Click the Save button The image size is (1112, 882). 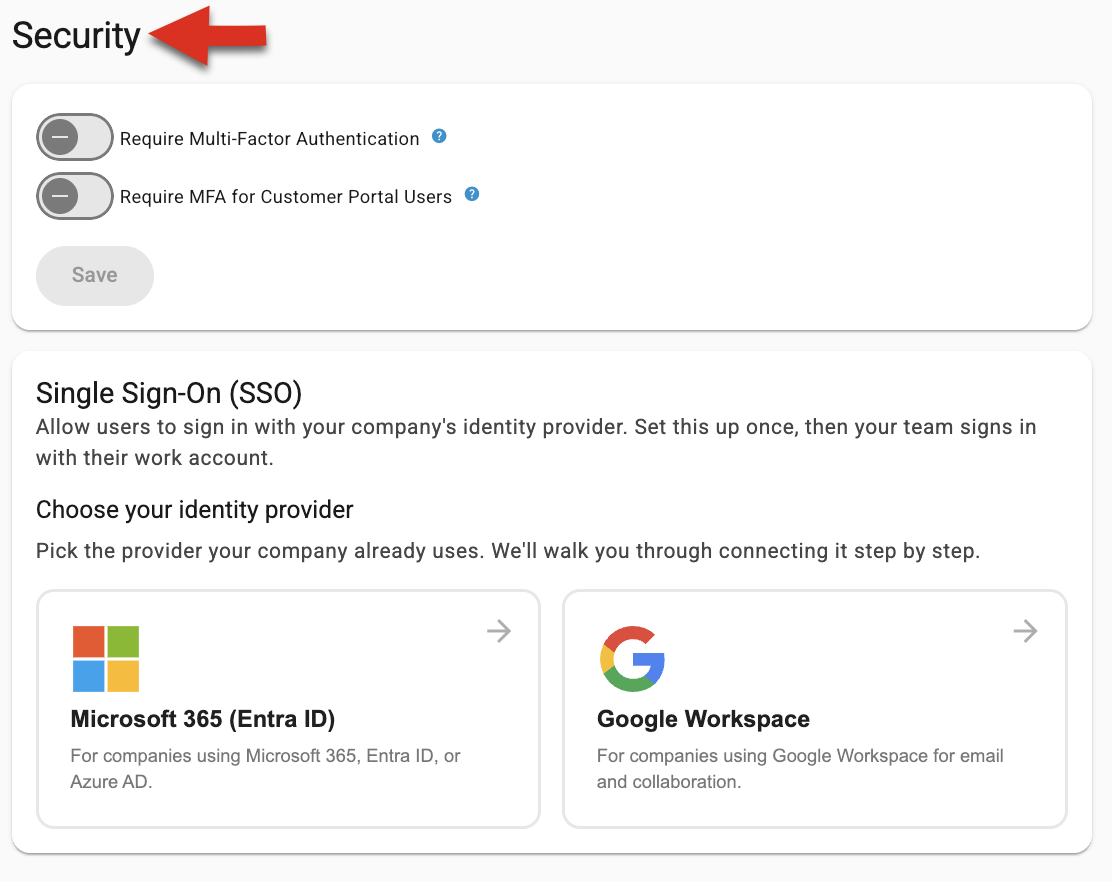coord(95,276)
